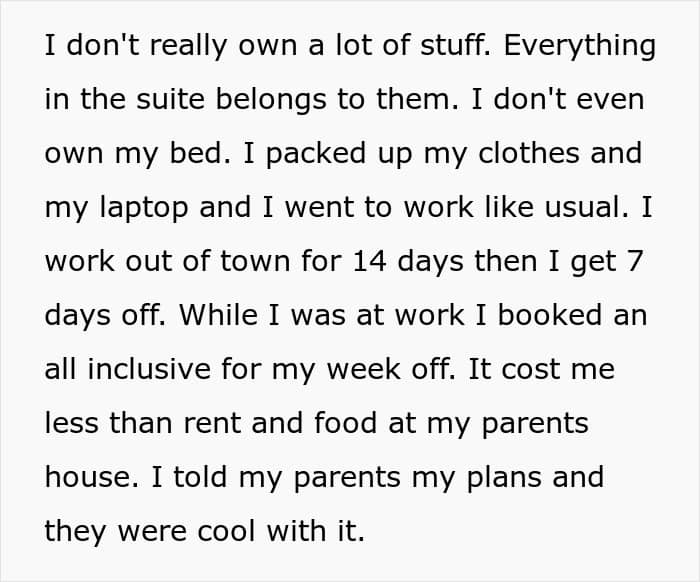The height and width of the screenshot is (582, 700).
Task: Click the word "rent" in the eighth line
Action: point(212,423)
